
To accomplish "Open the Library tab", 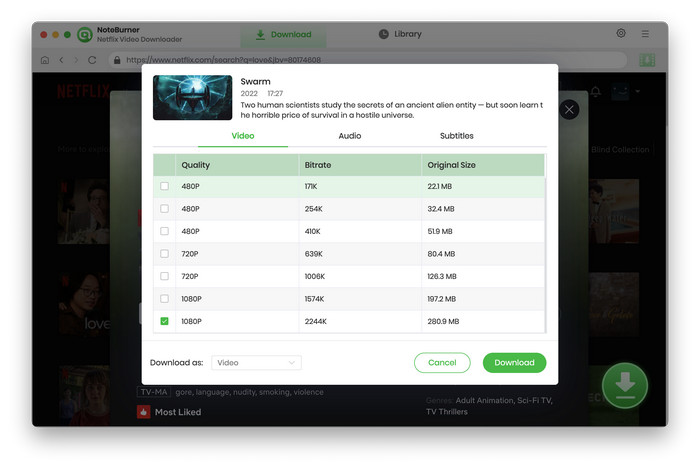I will pyautogui.click(x=400, y=34).
